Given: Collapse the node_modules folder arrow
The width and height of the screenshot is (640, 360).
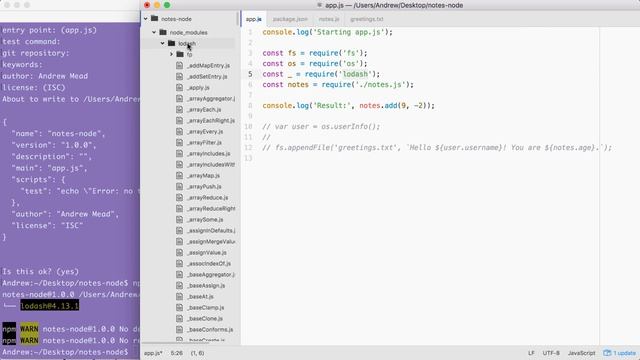Looking at the screenshot, I should (154, 32).
